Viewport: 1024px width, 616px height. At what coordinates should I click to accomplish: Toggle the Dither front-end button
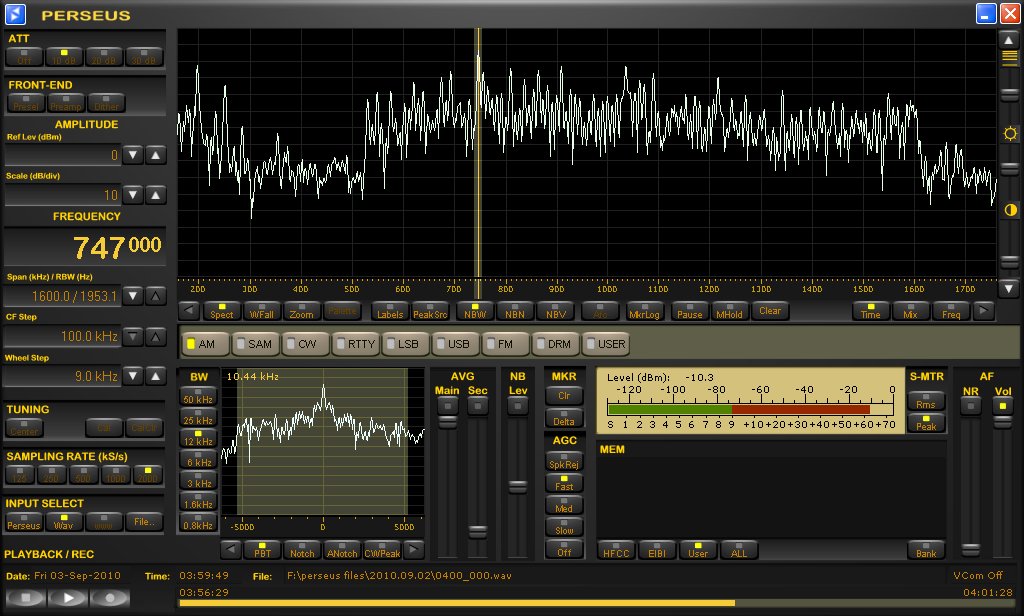pos(106,103)
